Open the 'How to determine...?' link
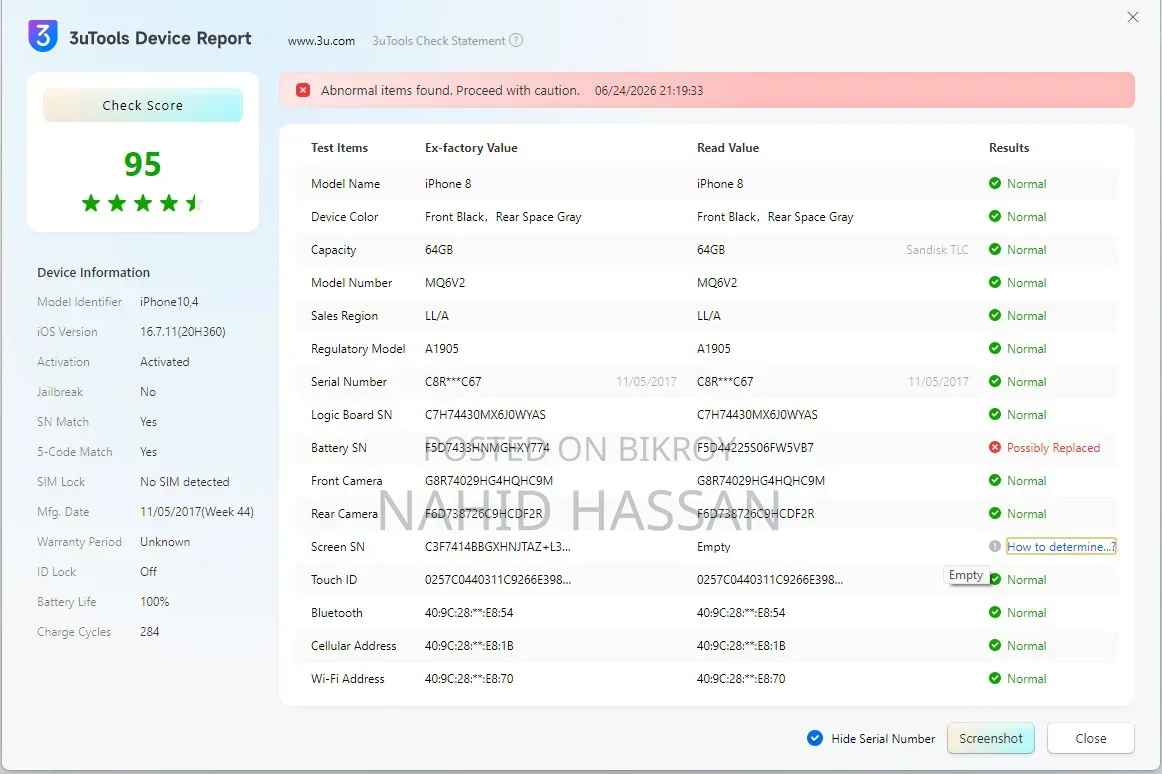This screenshot has width=1162, height=774. click(x=1061, y=546)
